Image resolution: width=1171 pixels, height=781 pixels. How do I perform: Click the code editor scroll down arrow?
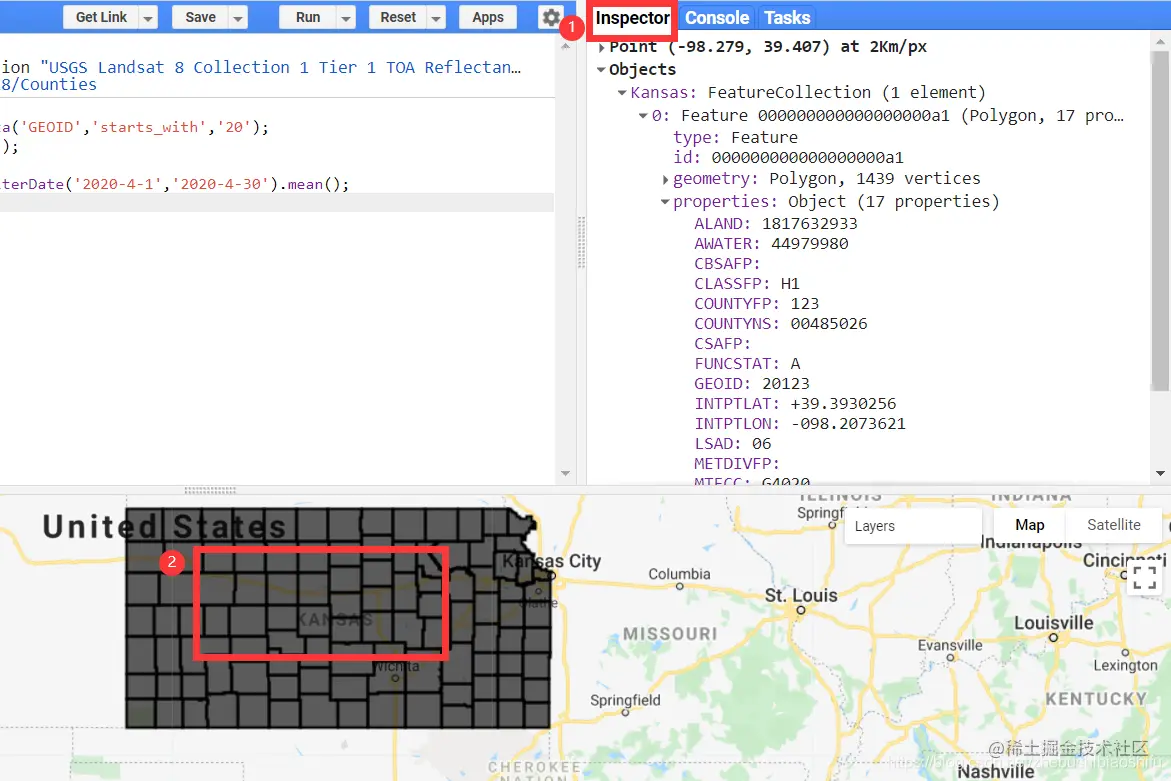(565, 473)
